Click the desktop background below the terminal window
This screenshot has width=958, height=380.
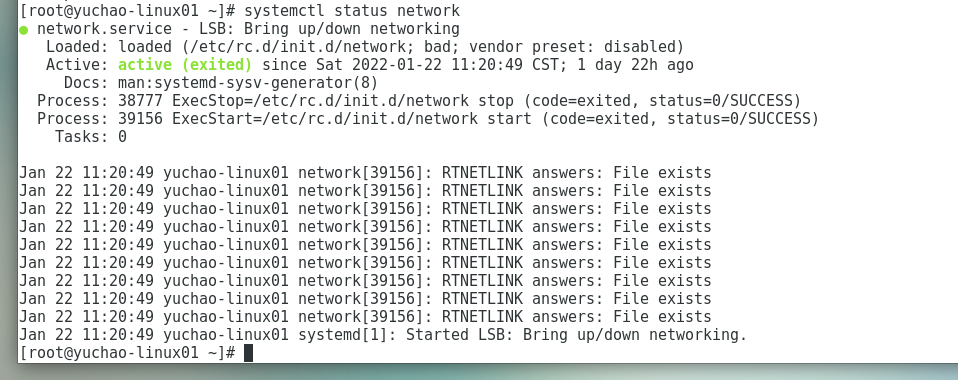(x=479, y=372)
